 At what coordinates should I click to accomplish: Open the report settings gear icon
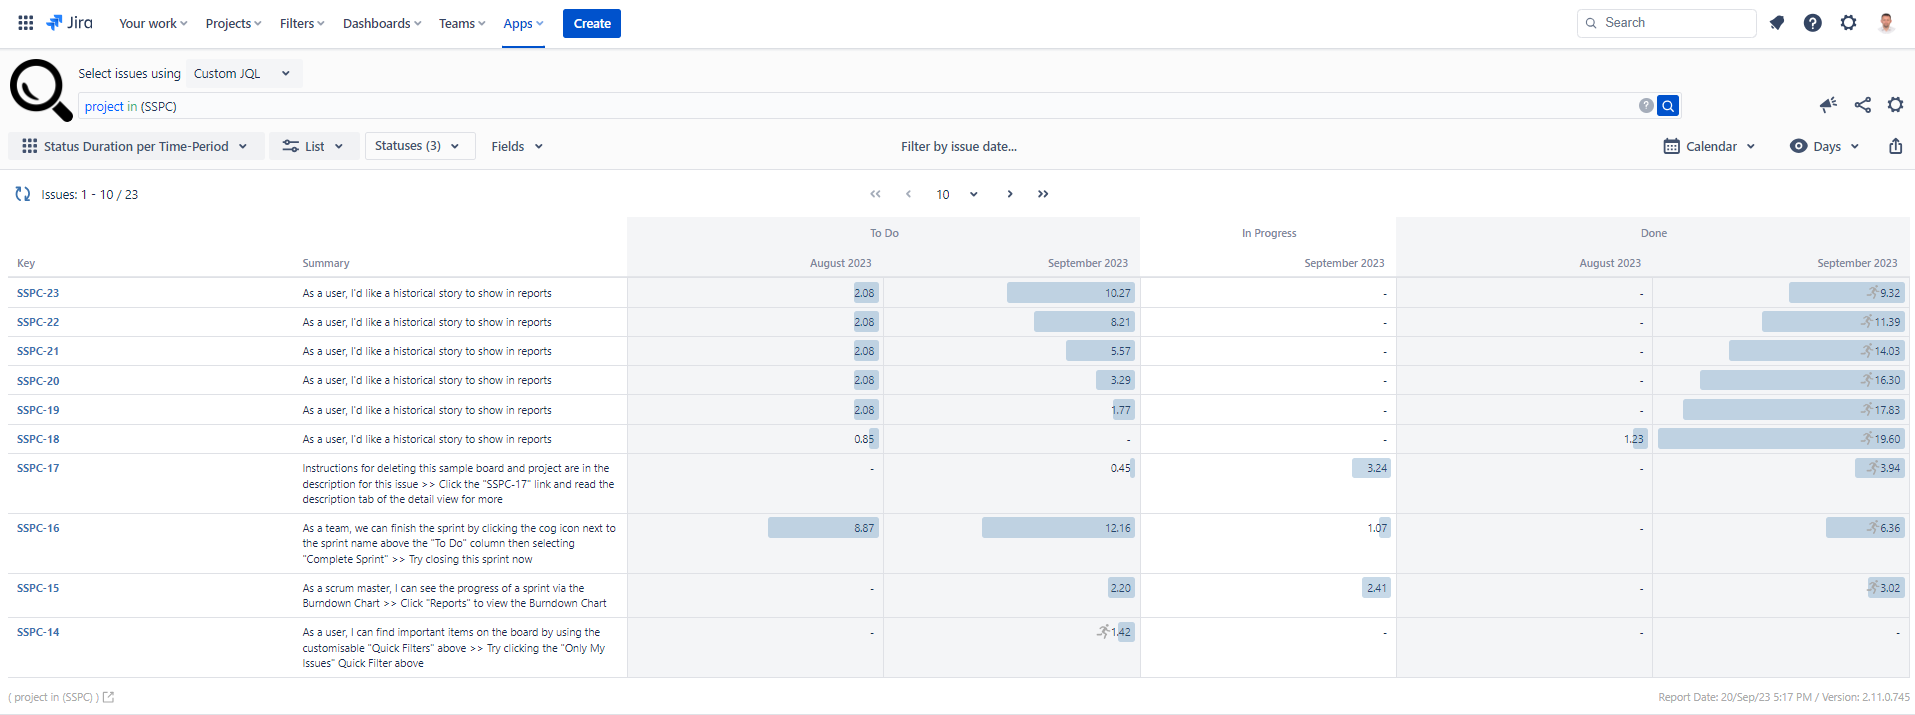[x=1895, y=105]
